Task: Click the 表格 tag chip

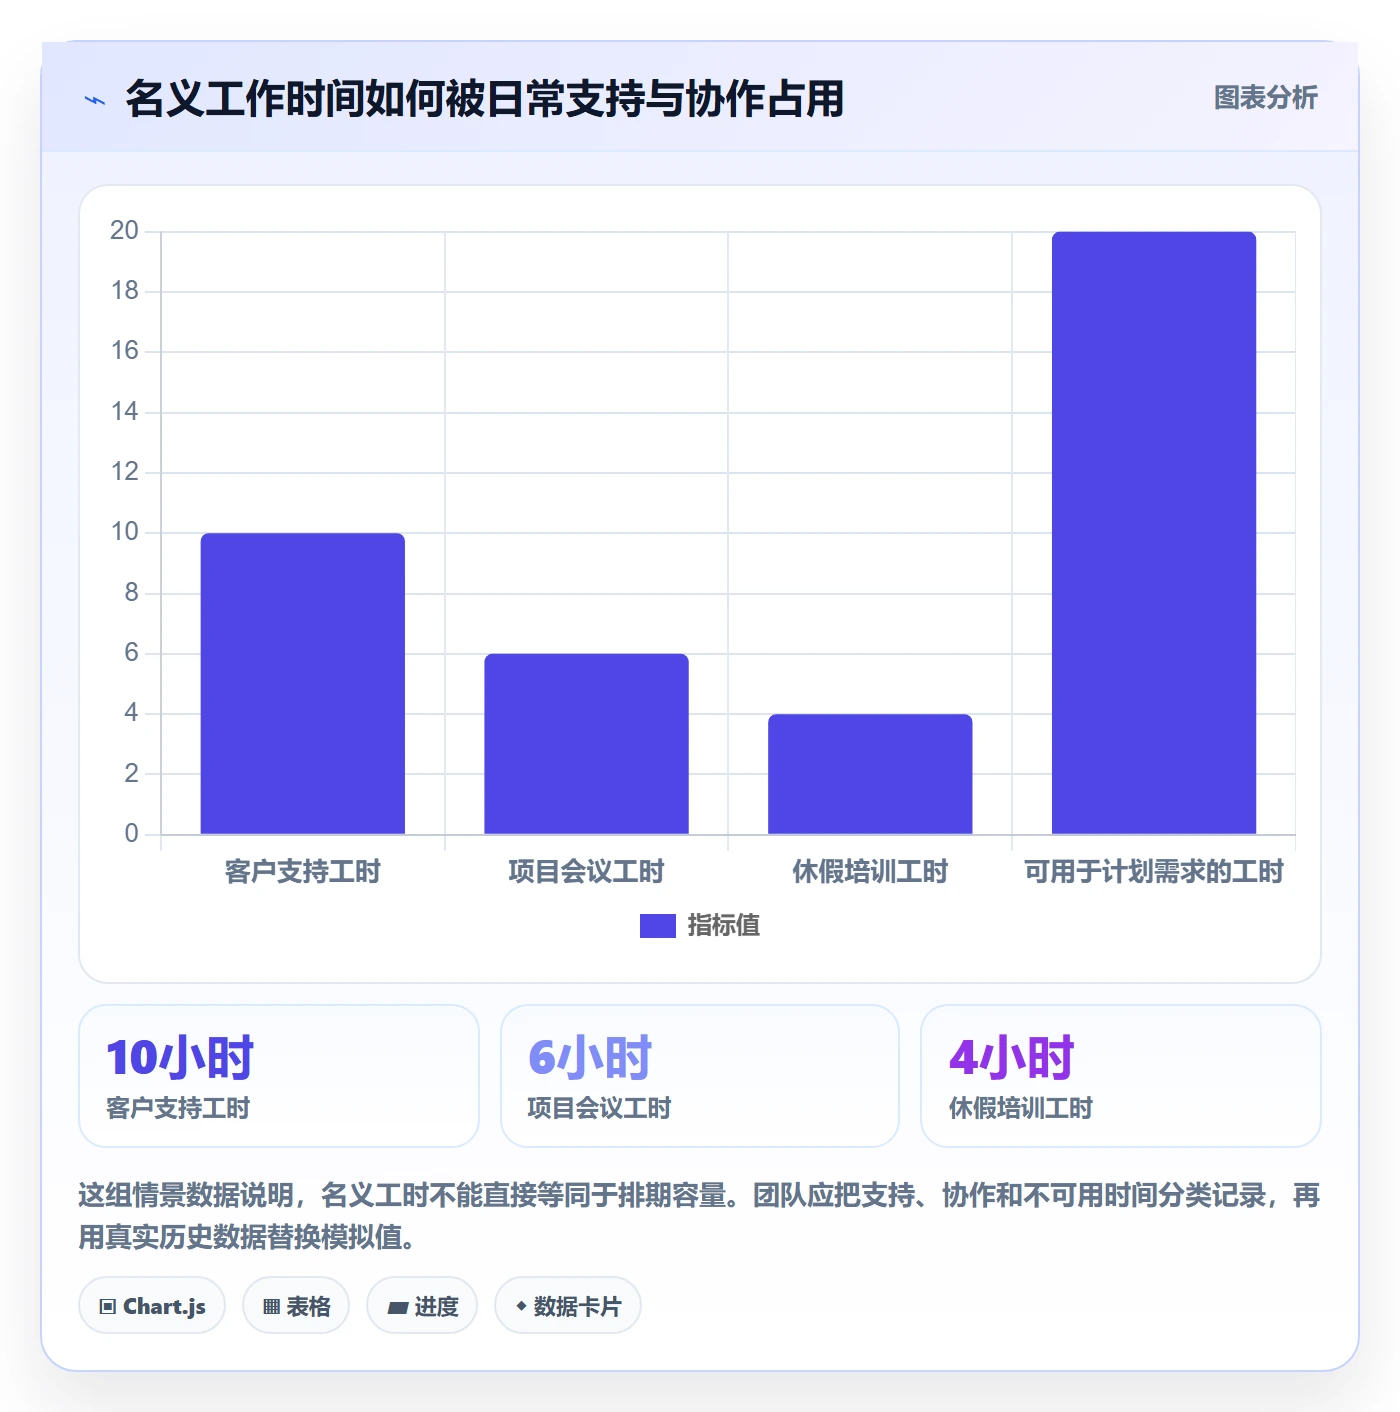Action: click(296, 1306)
